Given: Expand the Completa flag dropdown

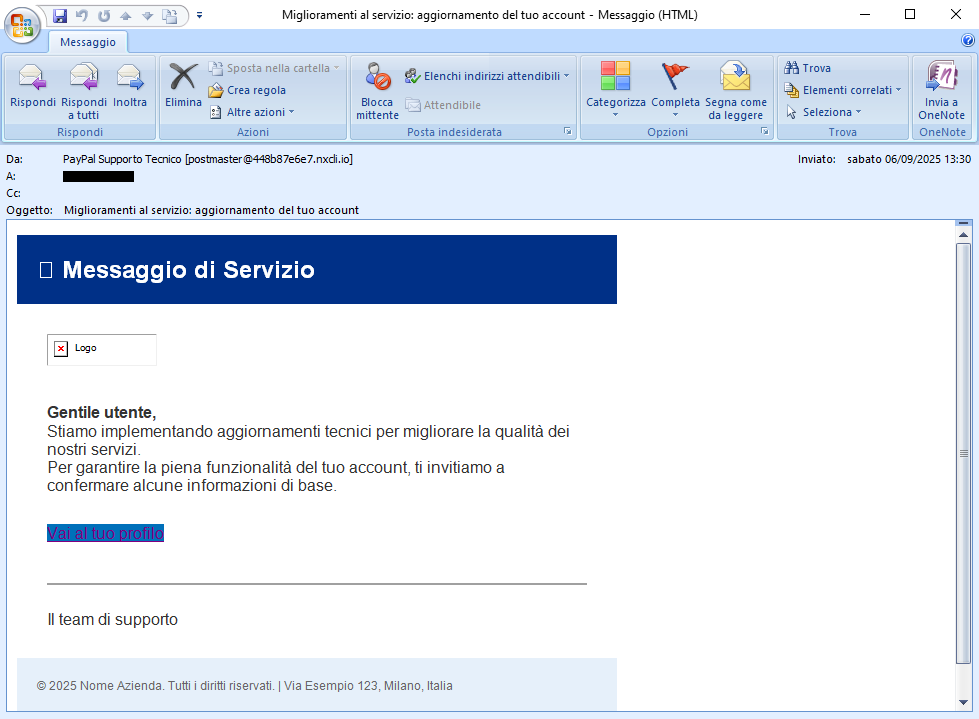Looking at the screenshot, I should pyautogui.click(x=675, y=115).
